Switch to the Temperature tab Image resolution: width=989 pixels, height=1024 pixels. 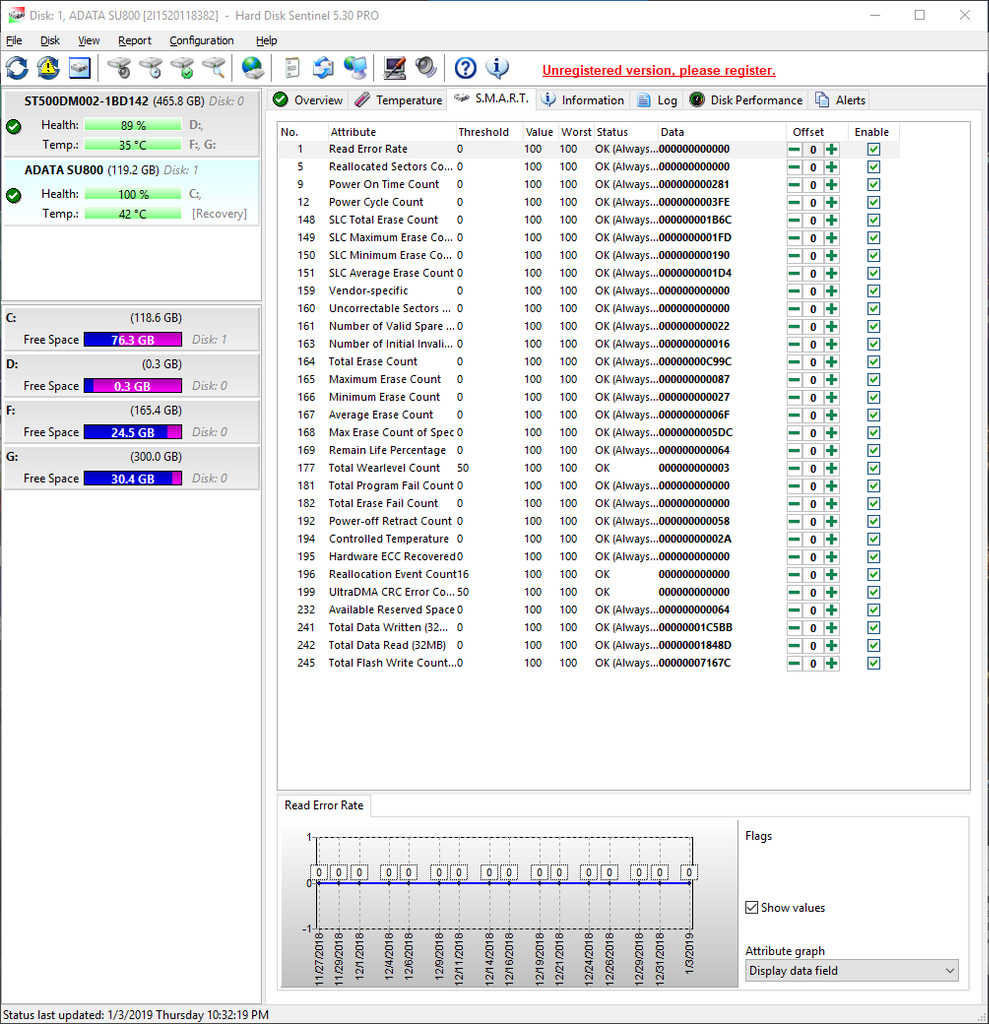click(x=398, y=100)
